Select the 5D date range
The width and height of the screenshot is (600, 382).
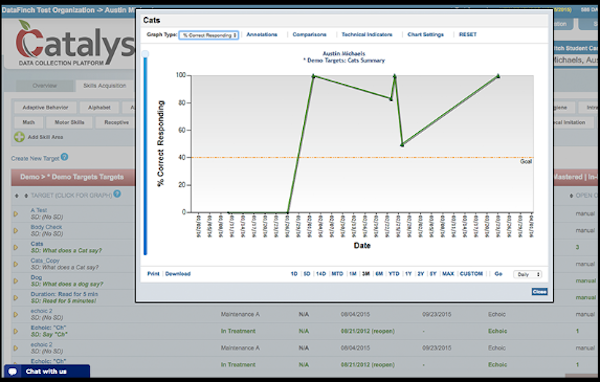(x=307, y=274)
